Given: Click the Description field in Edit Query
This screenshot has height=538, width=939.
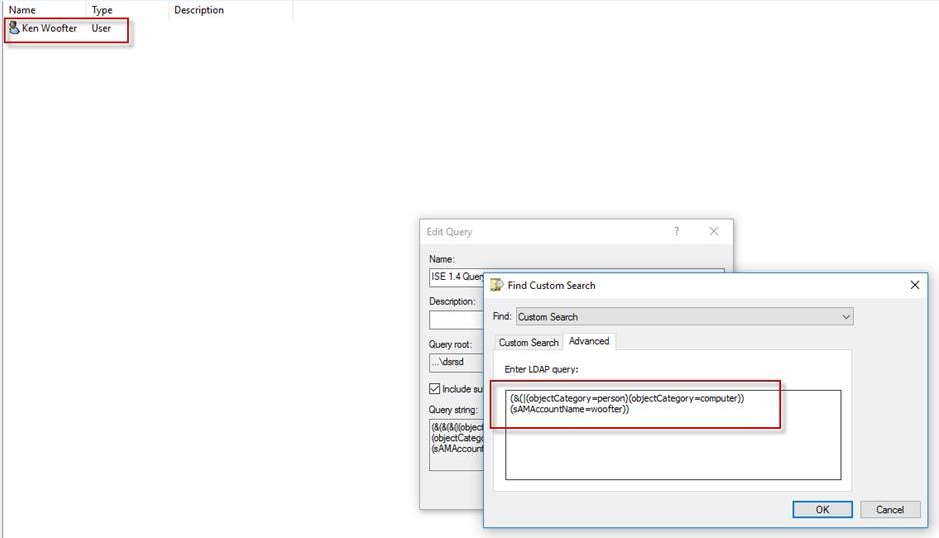Looking at the screenshot, I should coord(456,319).
